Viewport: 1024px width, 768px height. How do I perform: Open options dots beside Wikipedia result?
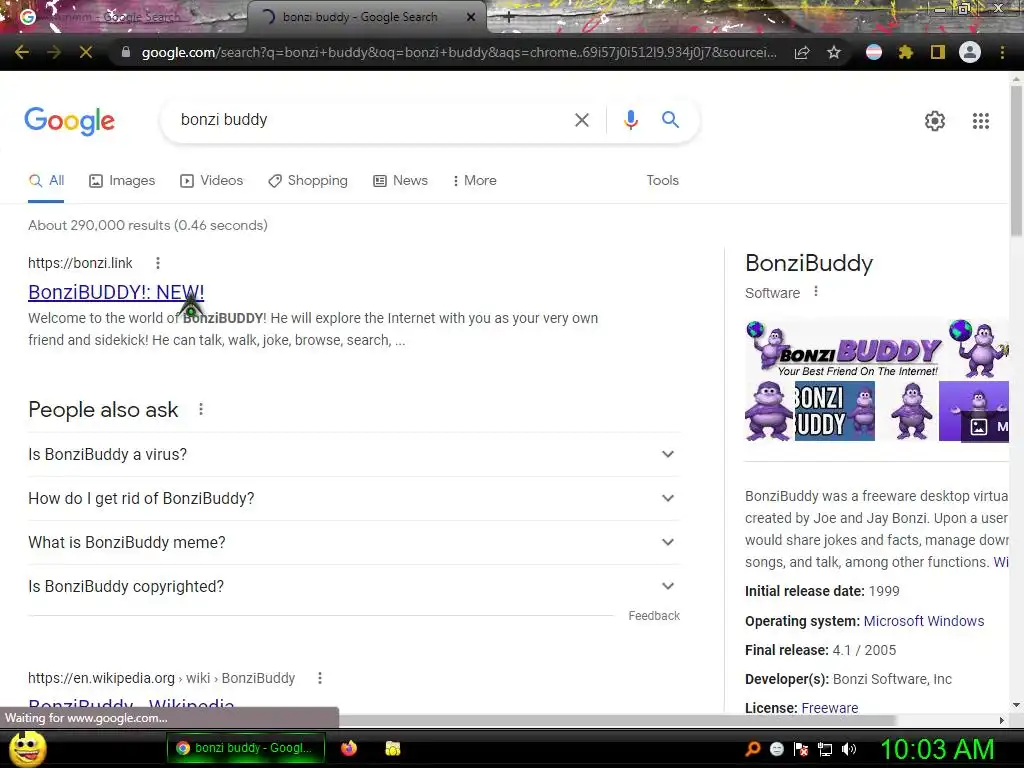point(320,679)
